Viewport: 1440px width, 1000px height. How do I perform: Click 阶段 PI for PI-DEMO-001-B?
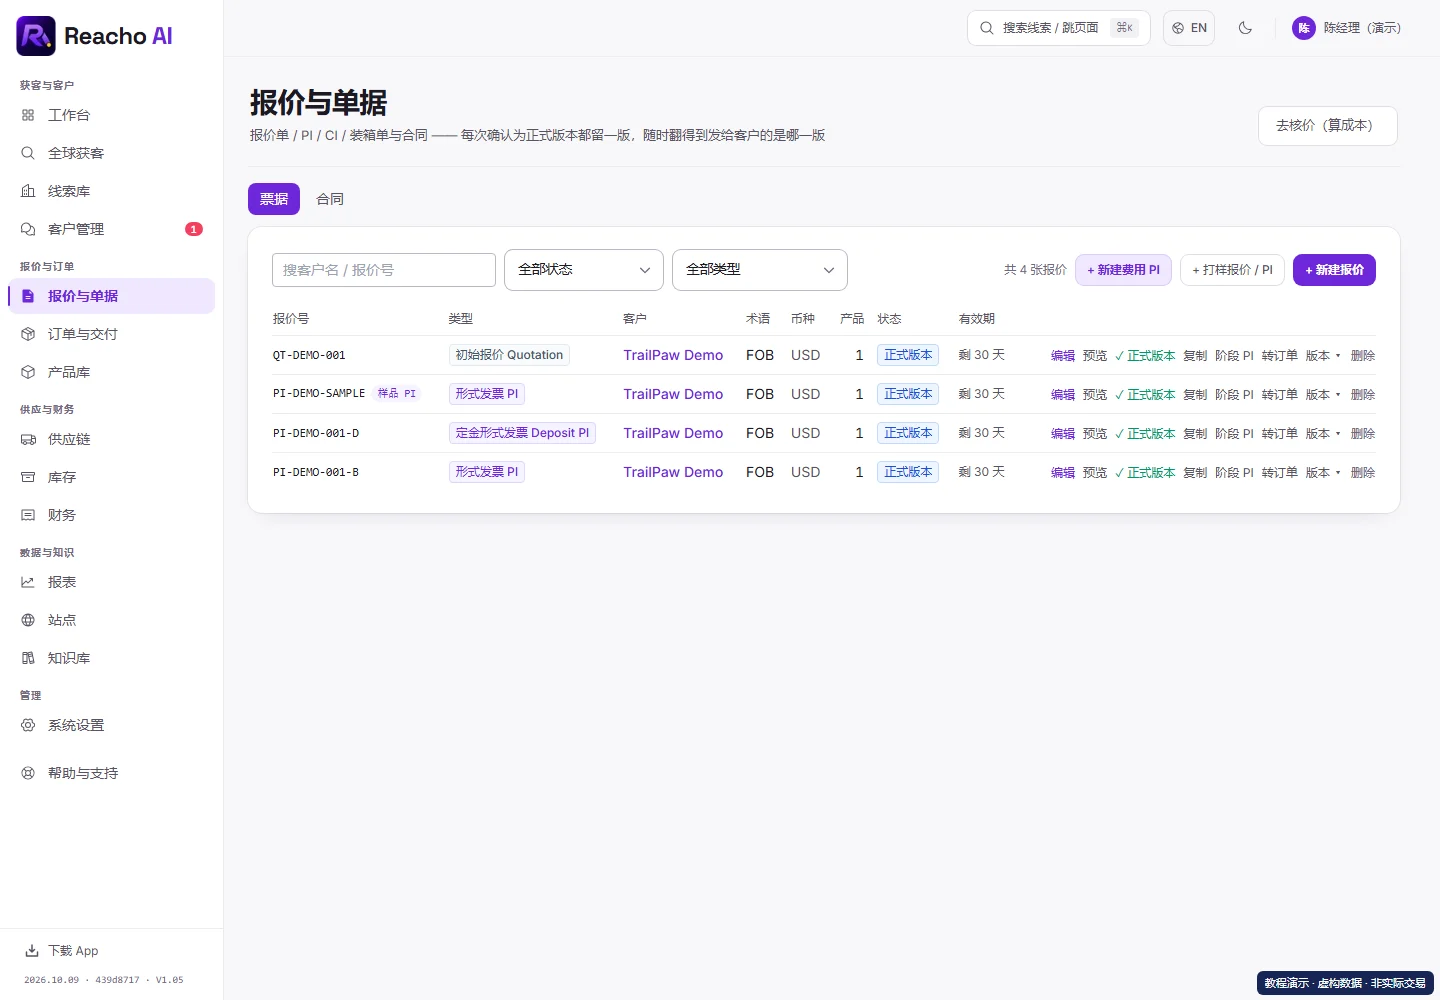point(1234,473)
